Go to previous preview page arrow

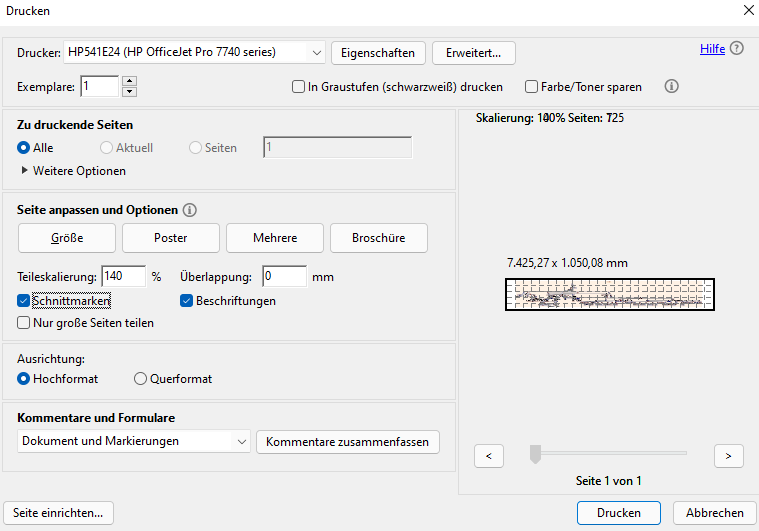click(x=488, y=455)
